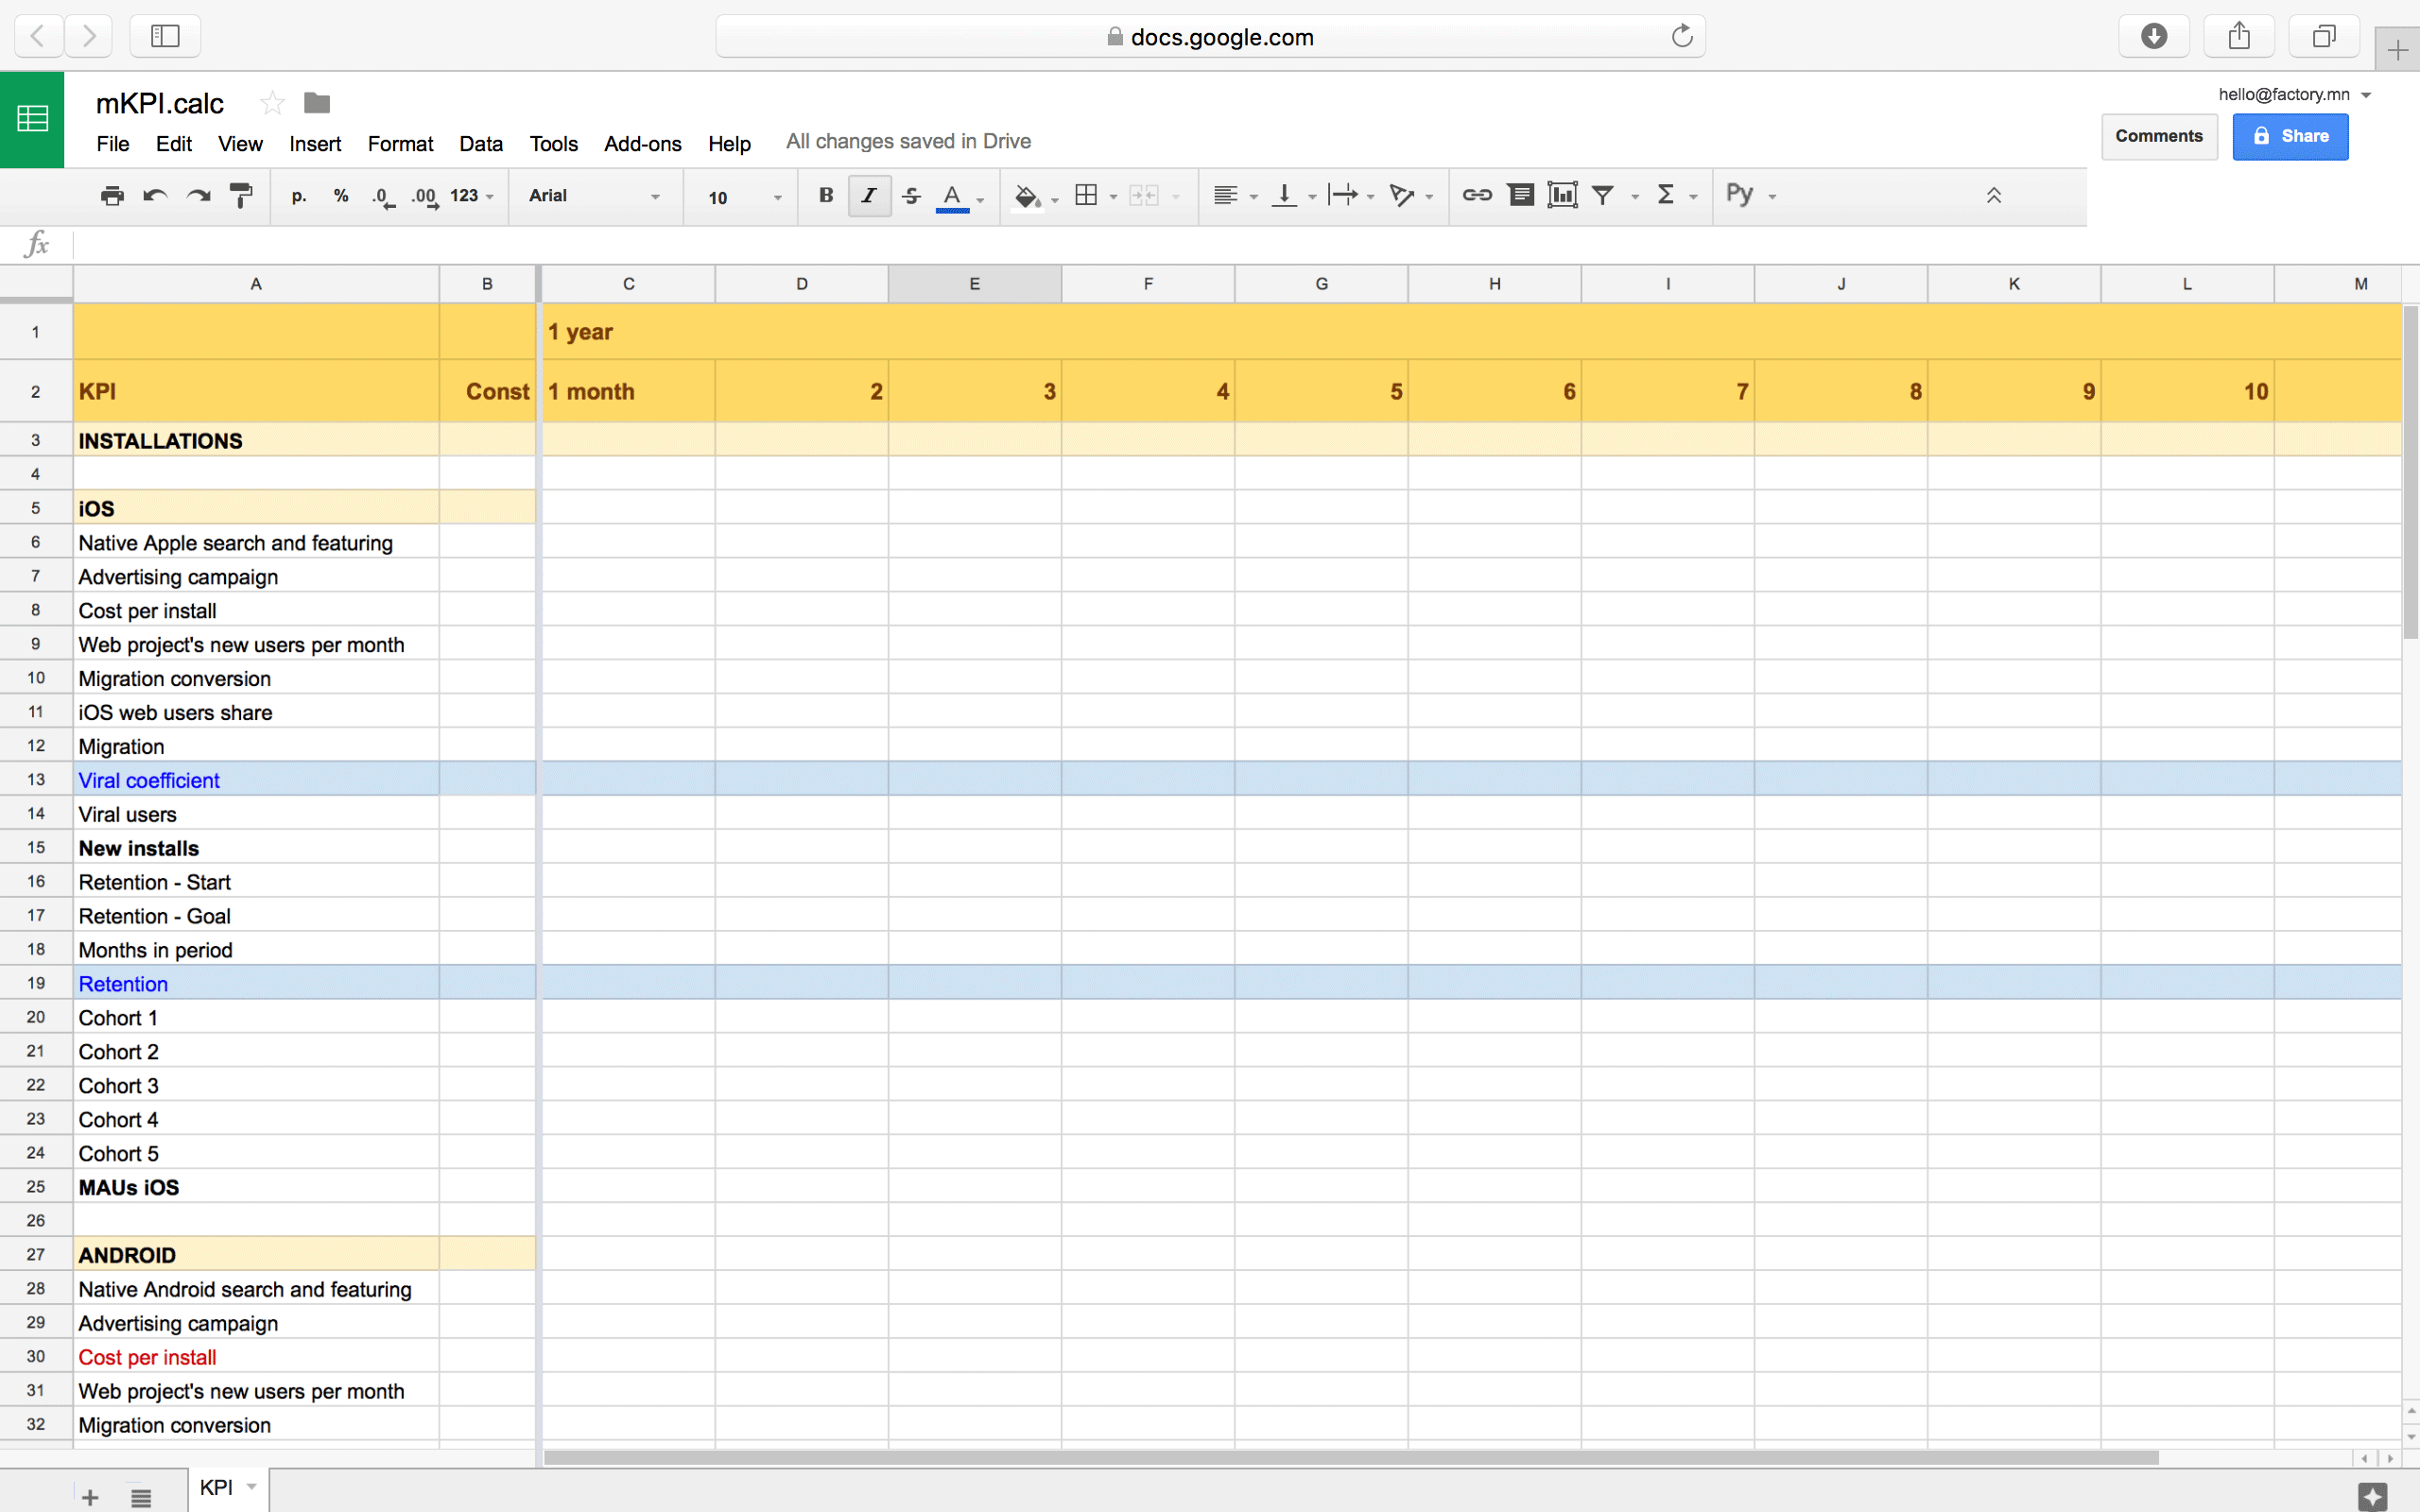
Task: Insert comment using toolbar icon
Action: [x=1520, y=196]
